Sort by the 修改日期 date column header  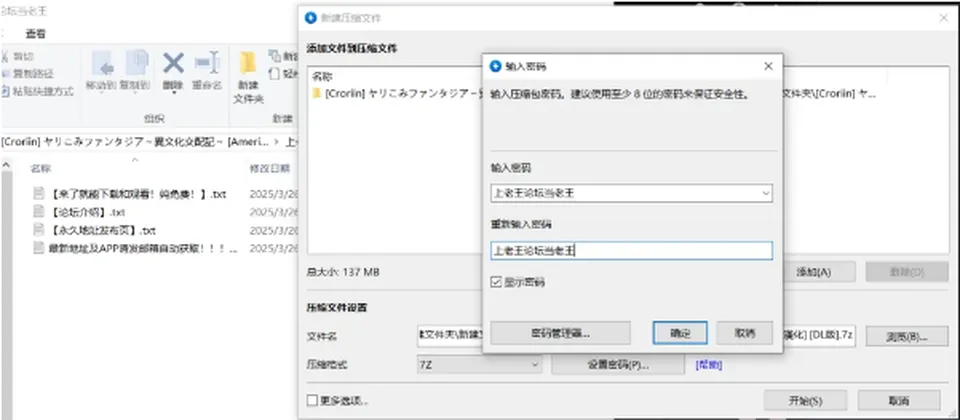(x=269, y=168)
